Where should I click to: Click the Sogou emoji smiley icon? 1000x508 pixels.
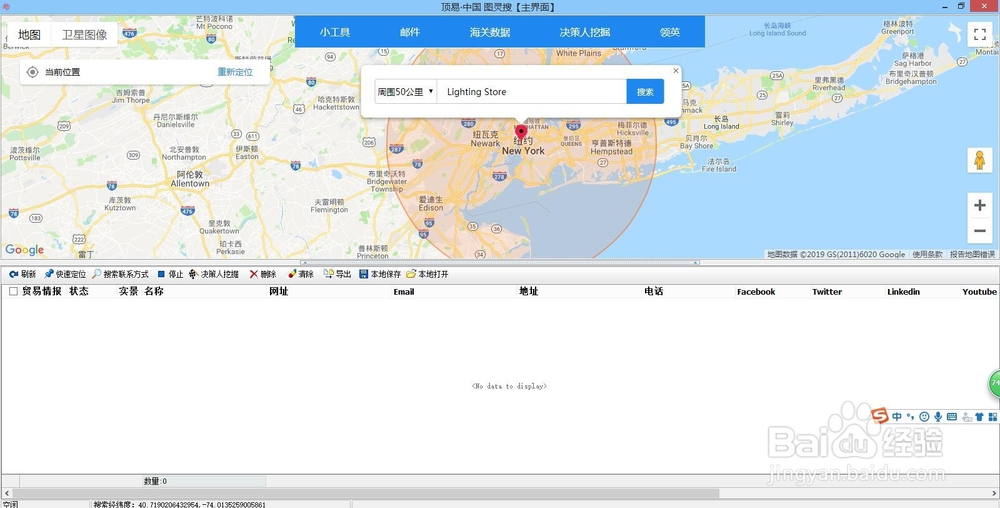tap(924, 416)
